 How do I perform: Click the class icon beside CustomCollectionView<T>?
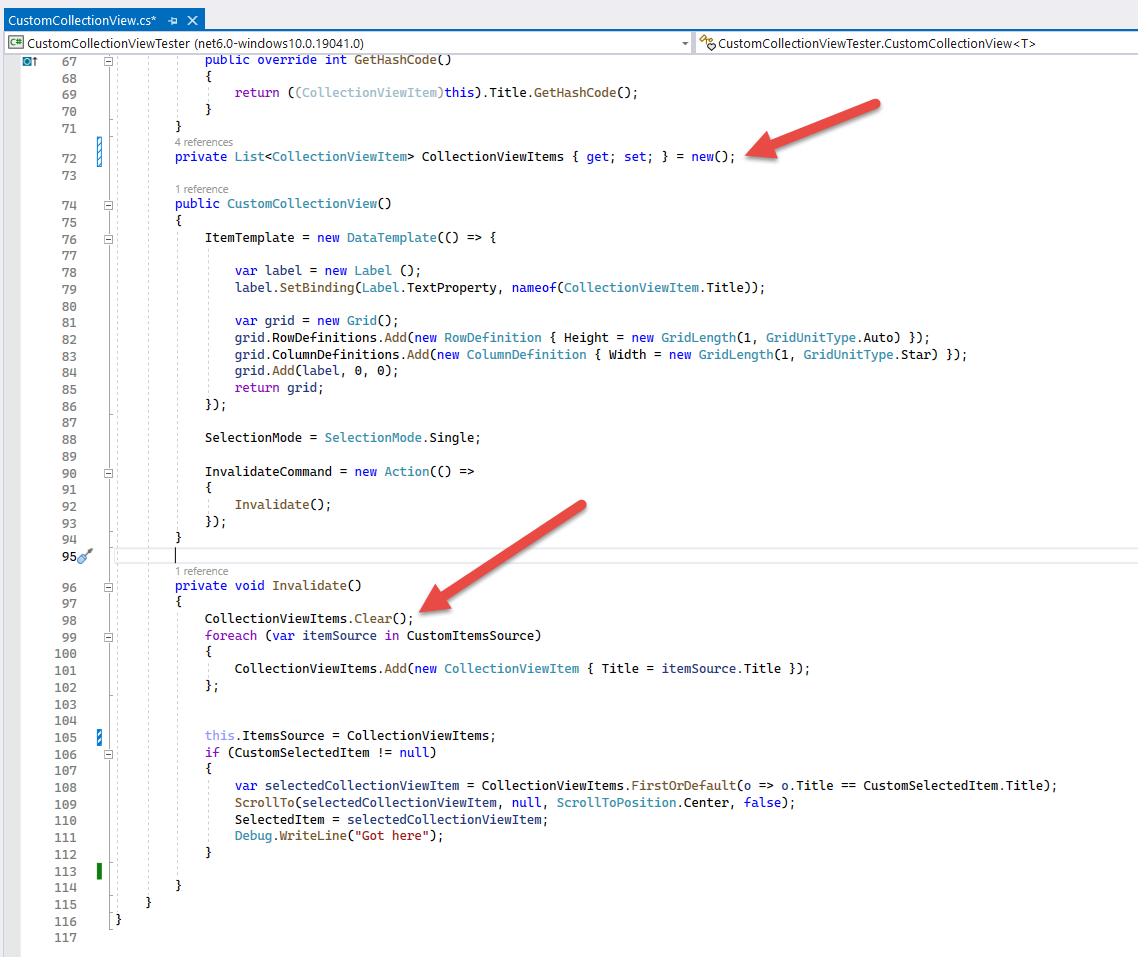coord(707,42)
